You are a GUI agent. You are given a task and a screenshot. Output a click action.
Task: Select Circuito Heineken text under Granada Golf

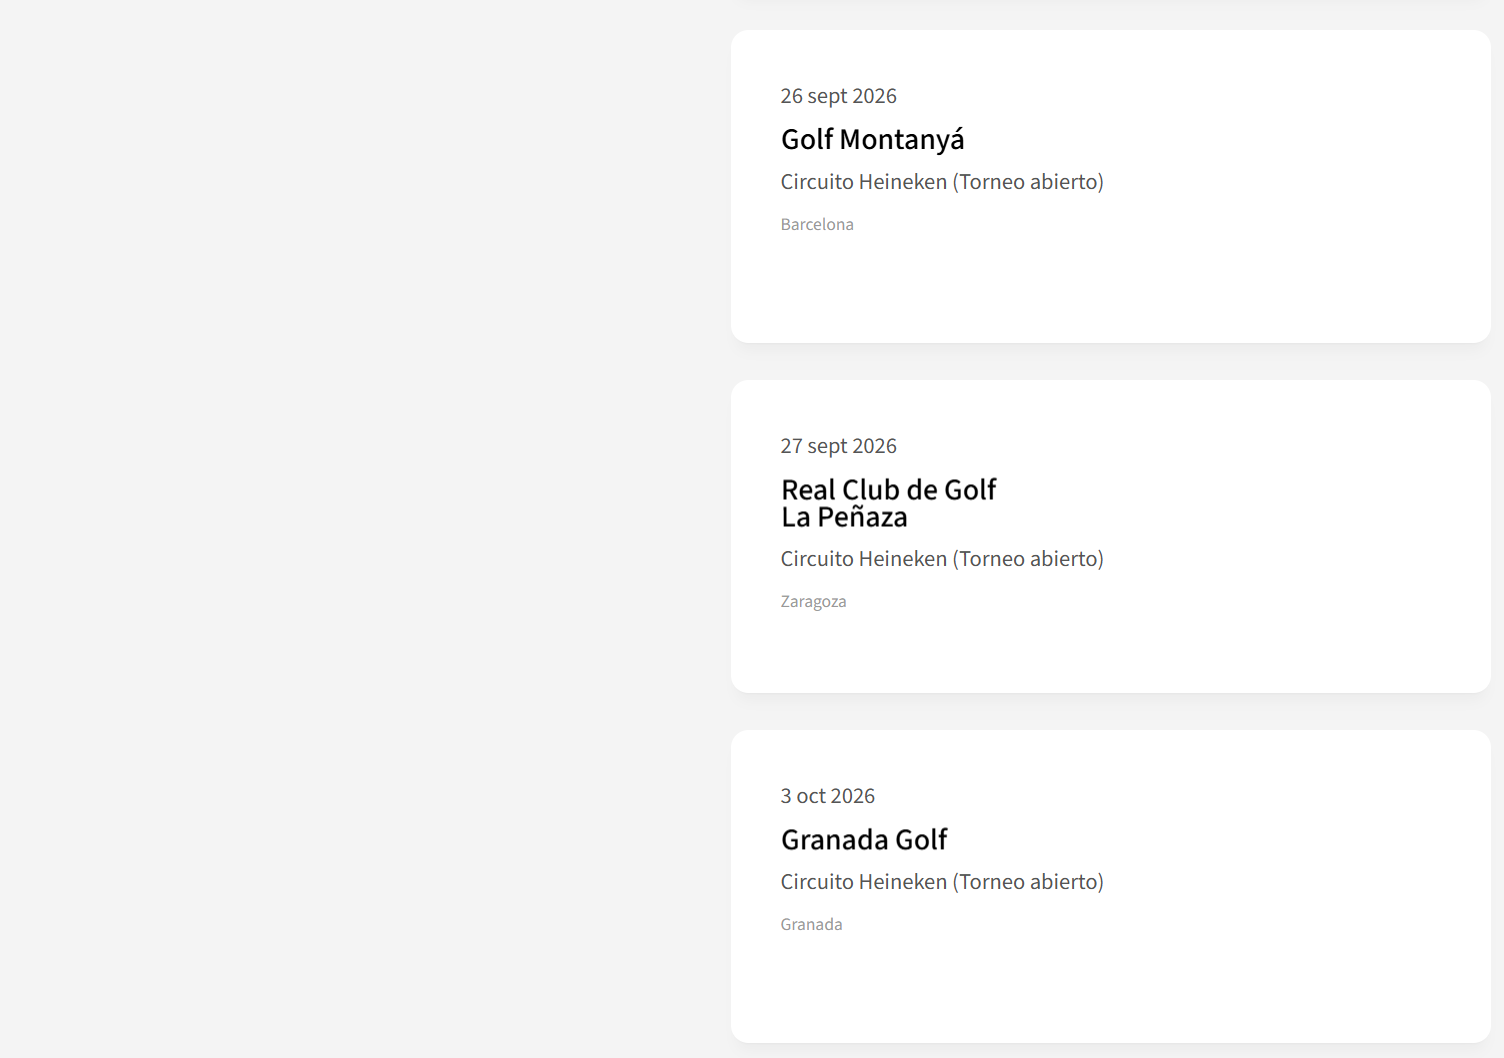[x=863, y=882]
